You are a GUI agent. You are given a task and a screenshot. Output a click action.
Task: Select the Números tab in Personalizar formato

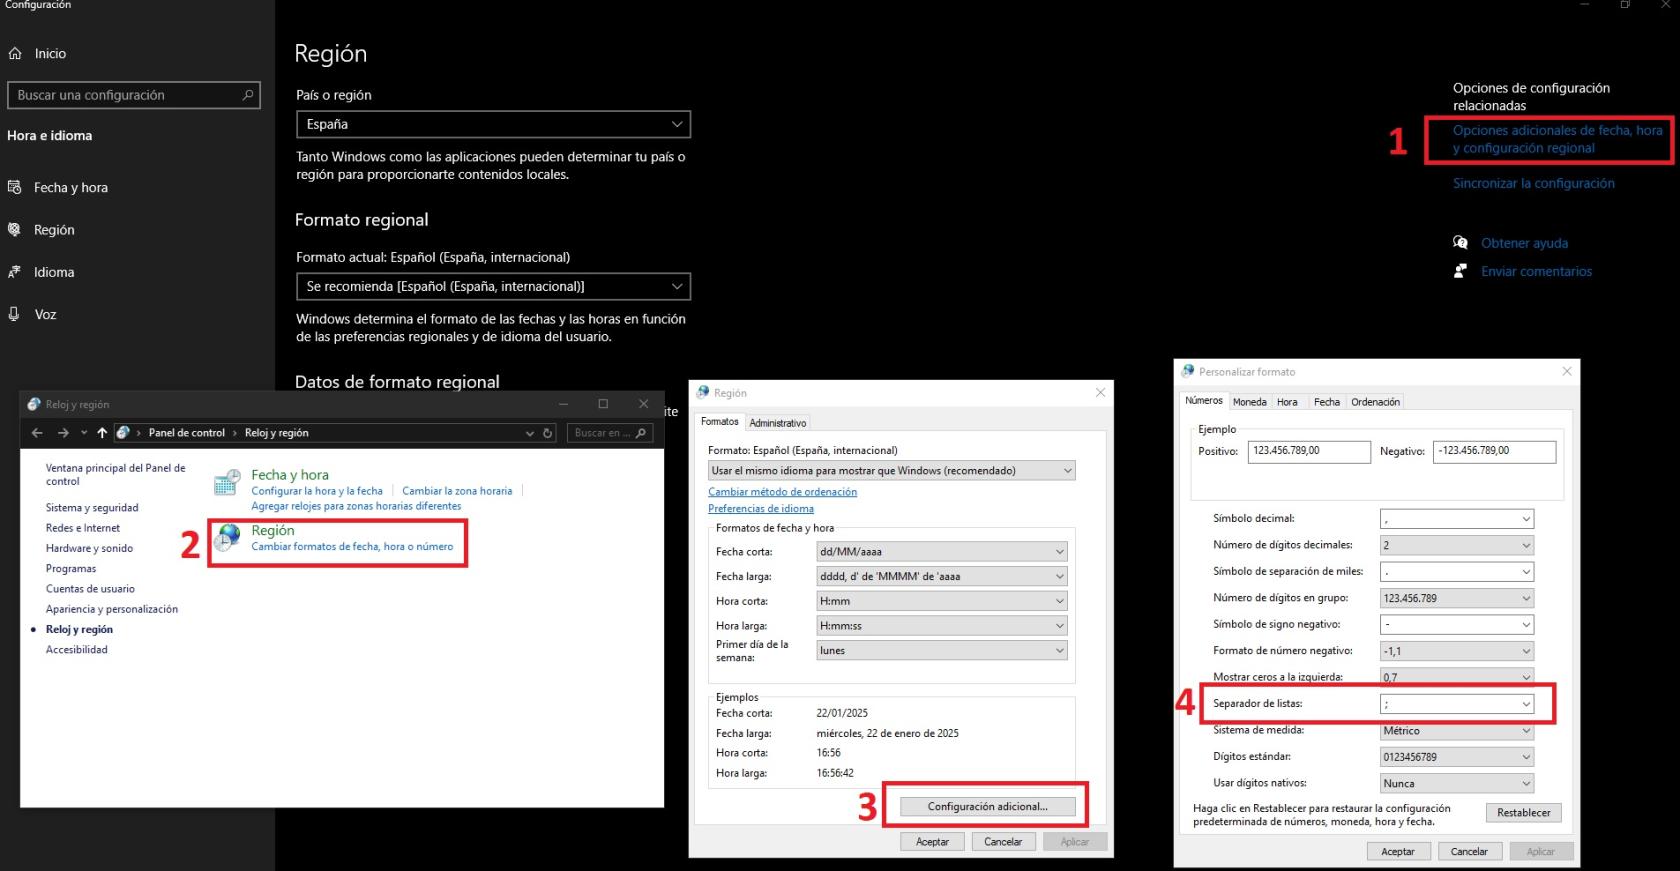pos(1203,401)
